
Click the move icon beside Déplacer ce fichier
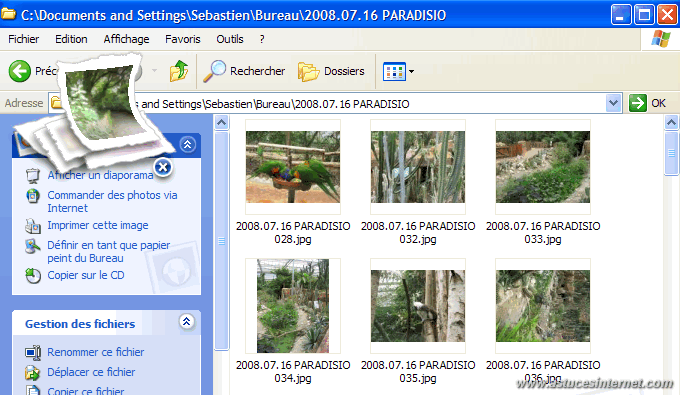[x=33, y=372]
